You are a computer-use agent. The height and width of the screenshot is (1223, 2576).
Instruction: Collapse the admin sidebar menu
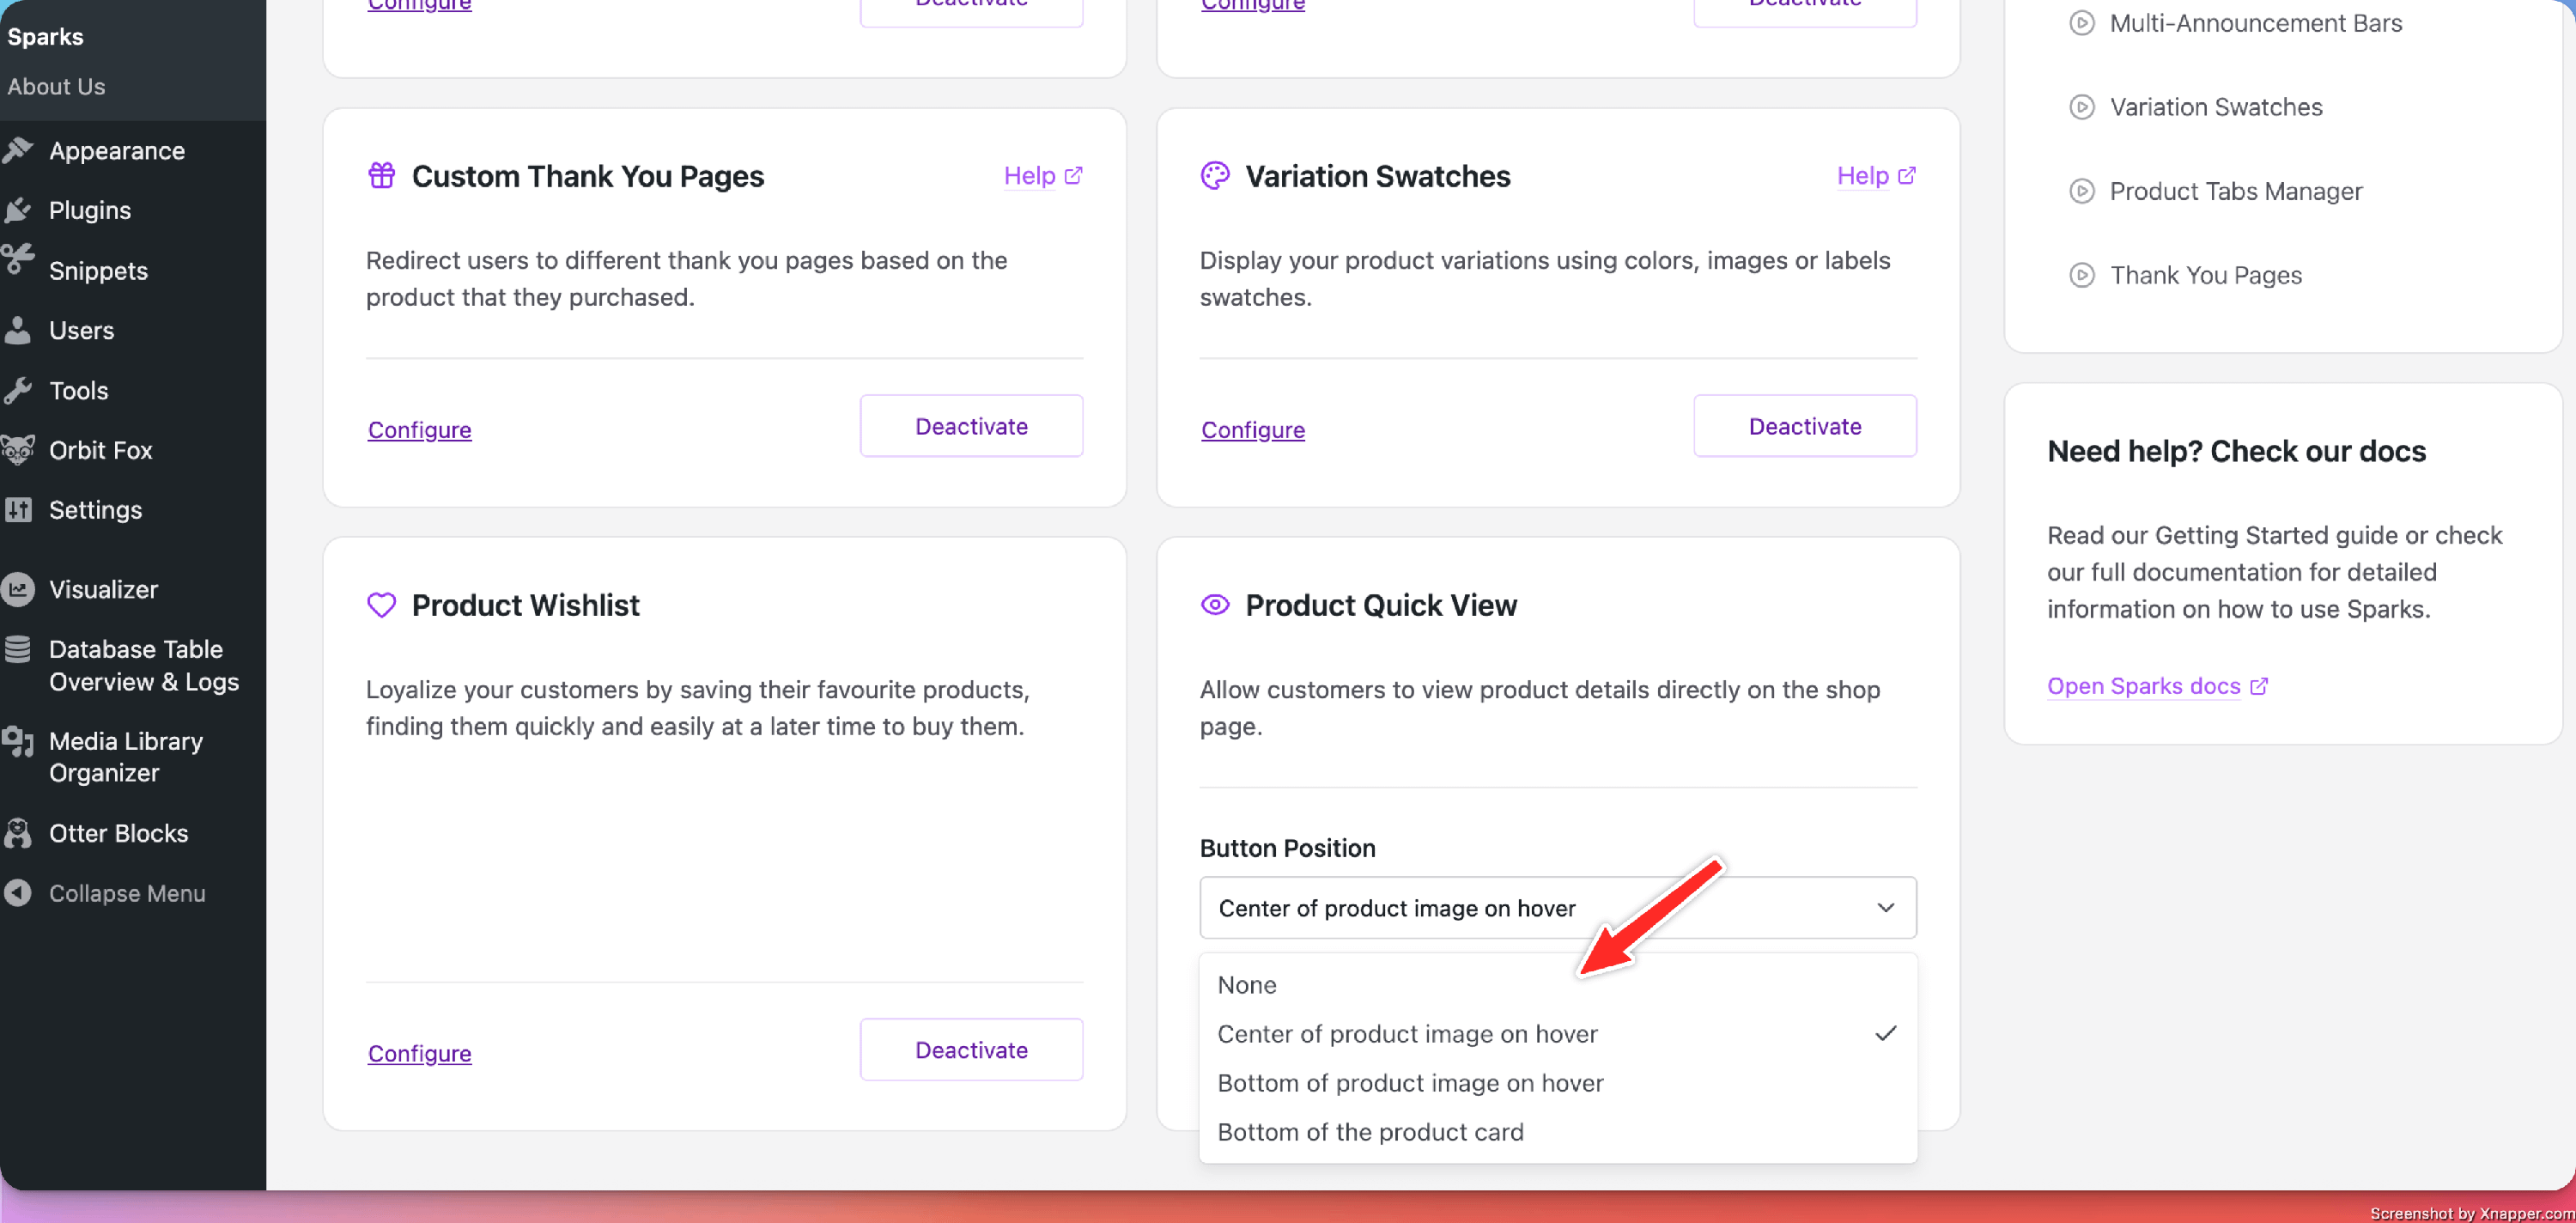126,893
